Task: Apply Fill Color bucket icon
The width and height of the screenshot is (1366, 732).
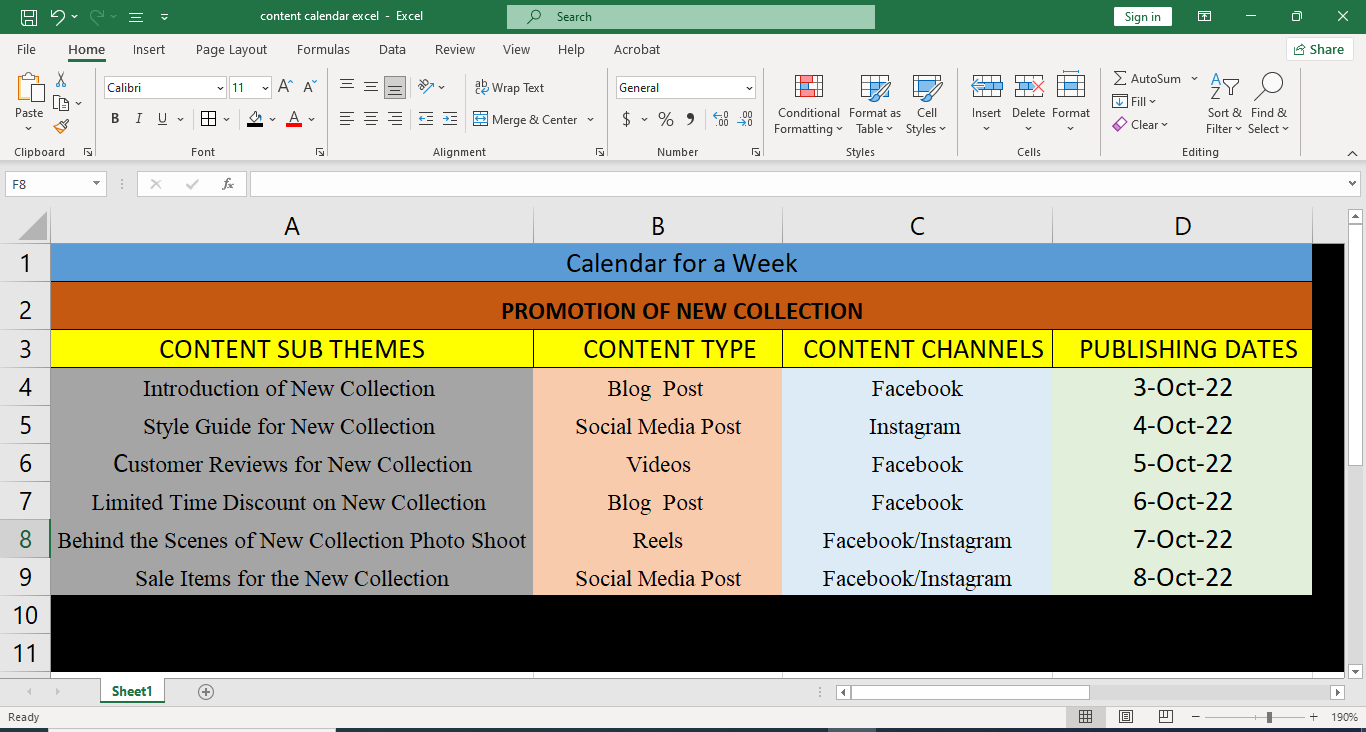Action: coord(255,119)
